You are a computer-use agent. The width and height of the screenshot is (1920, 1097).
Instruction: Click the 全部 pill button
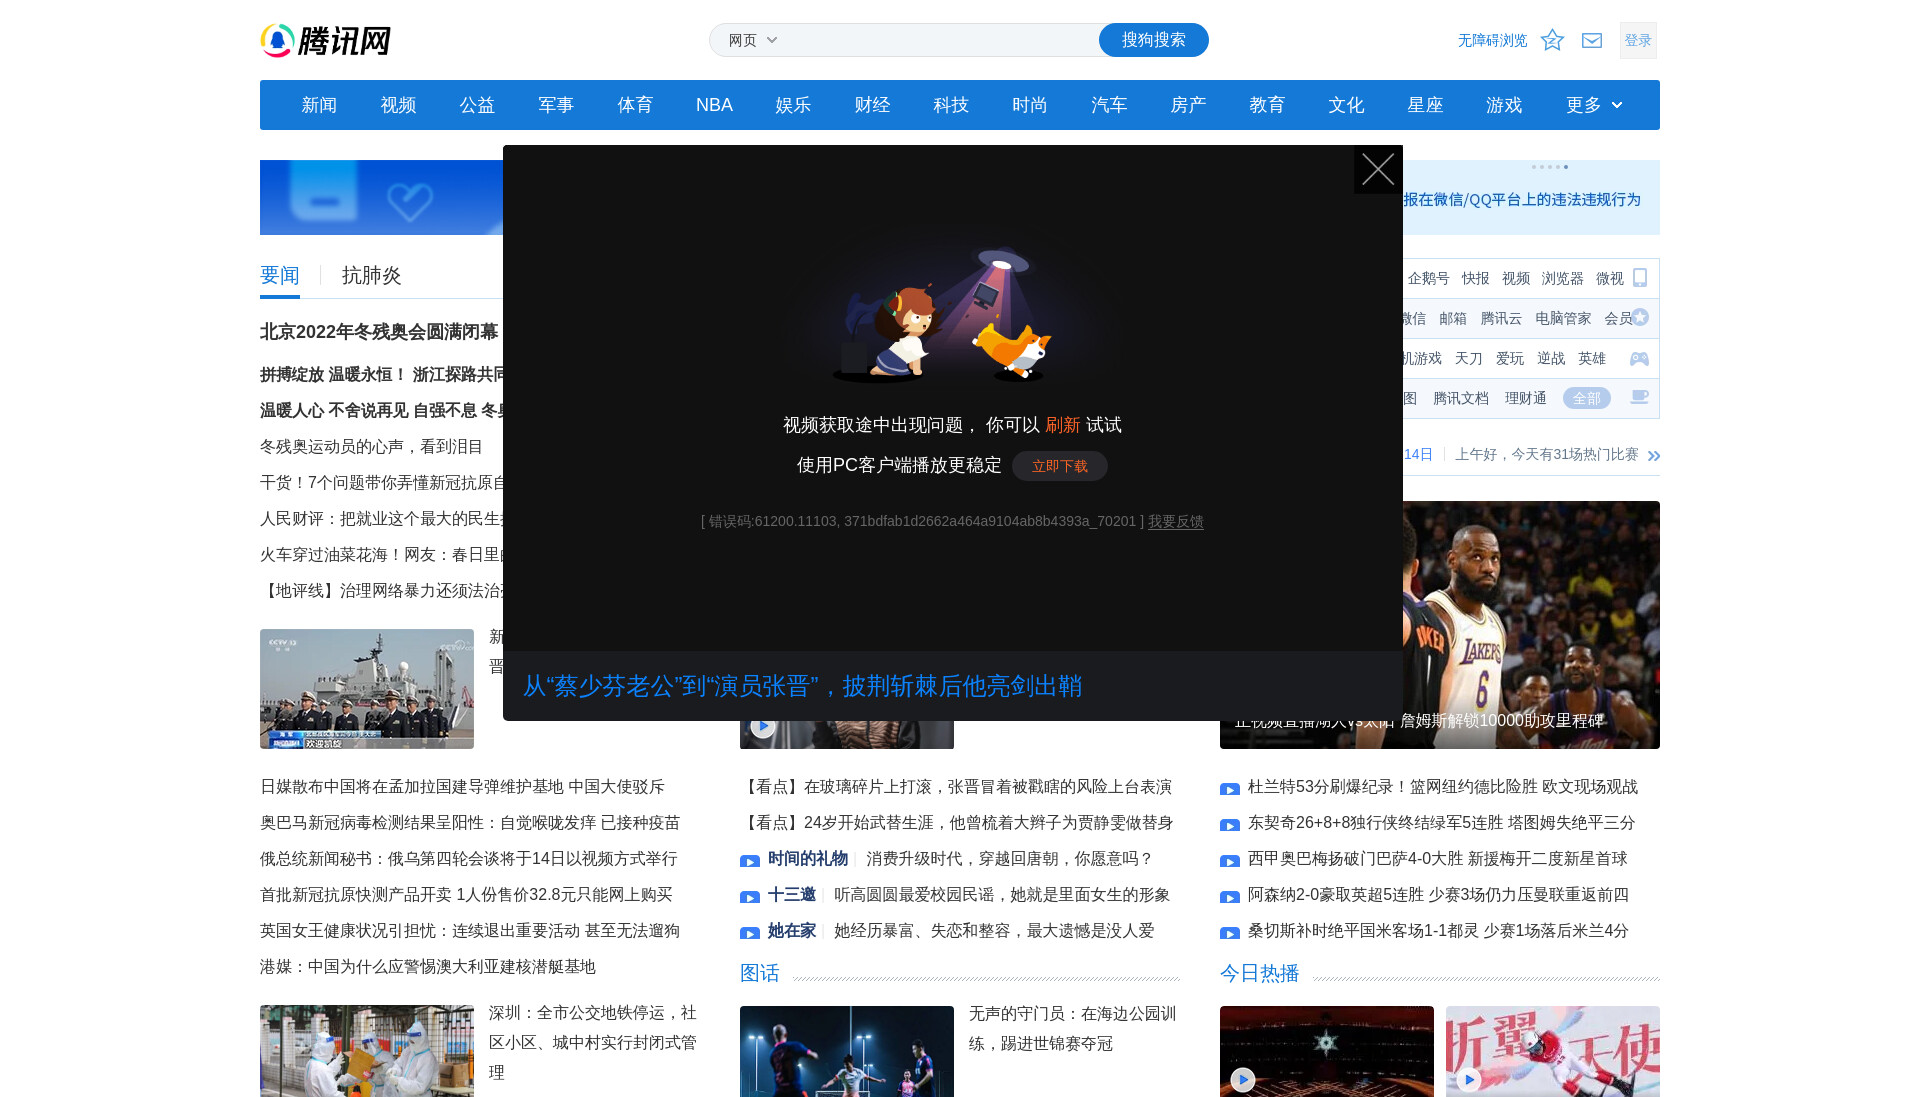1587,398
